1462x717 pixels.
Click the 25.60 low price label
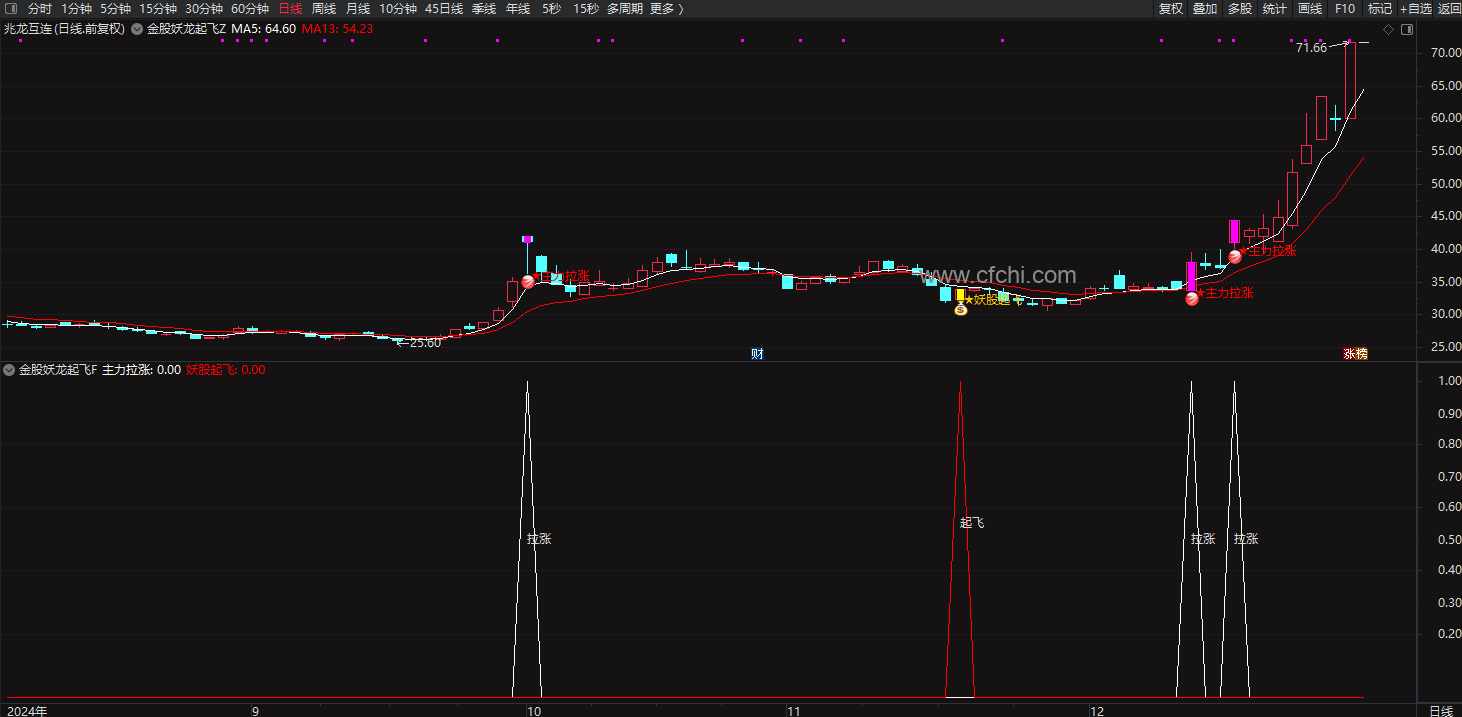point(424,343)
